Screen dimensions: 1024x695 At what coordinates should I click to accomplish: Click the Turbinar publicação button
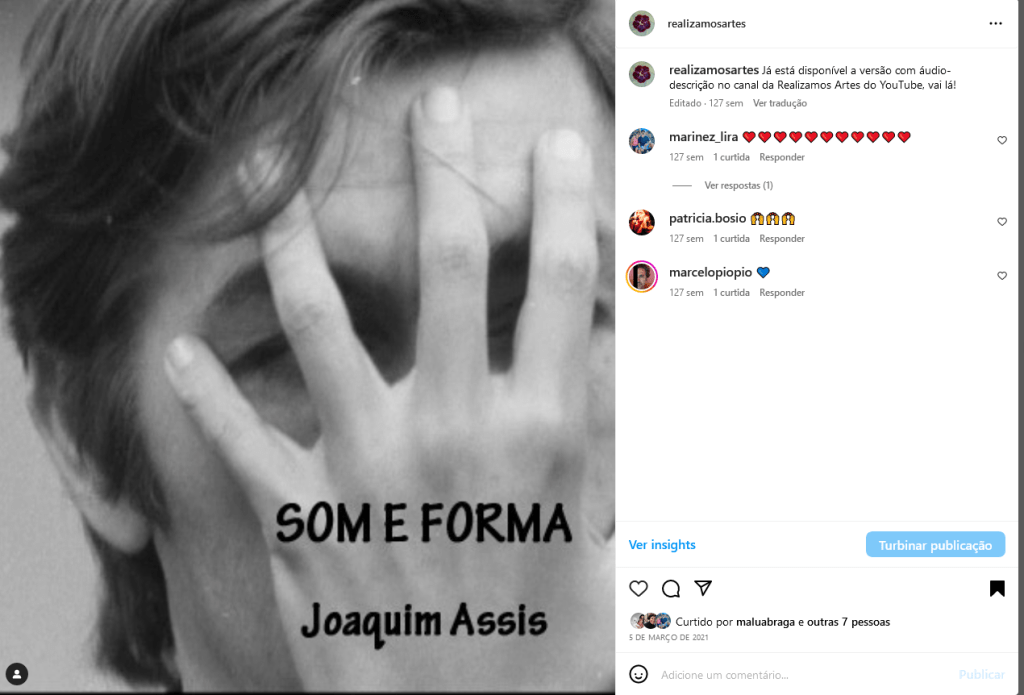coord(935,545)
